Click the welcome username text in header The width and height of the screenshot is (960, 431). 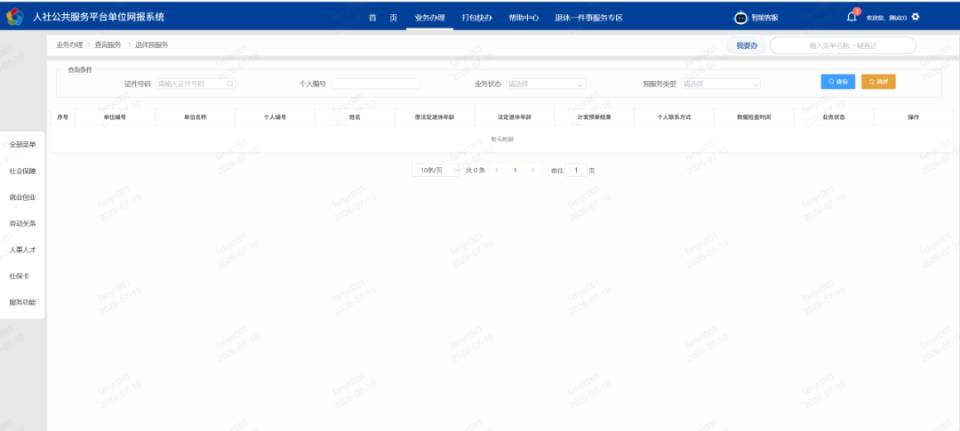[886, 18]
